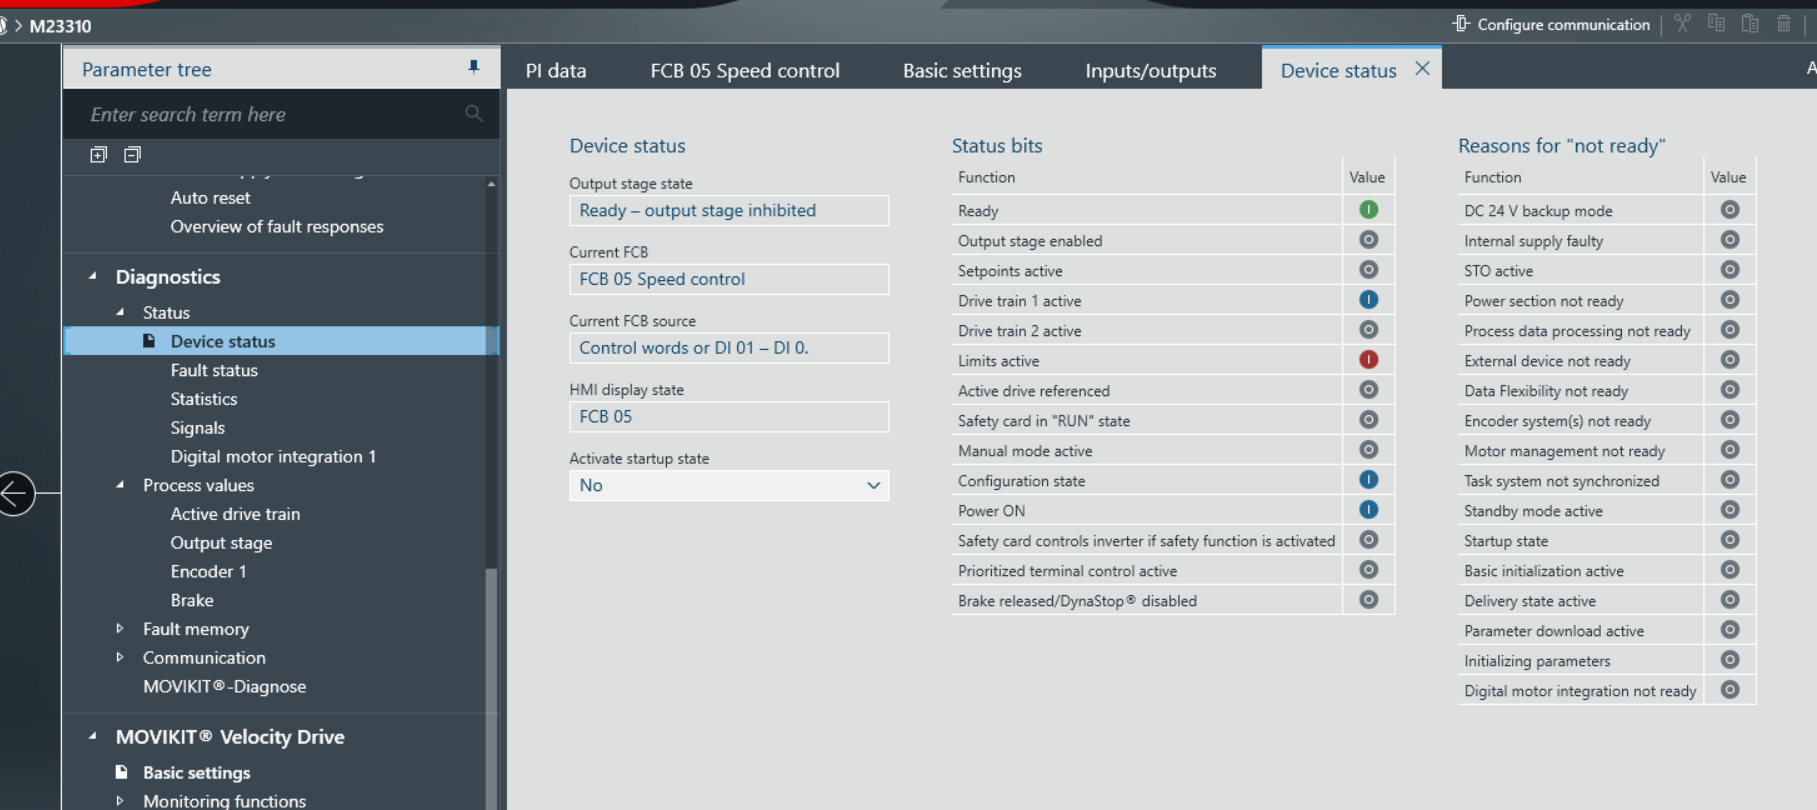The width and height of the screenshot is (1817, 810).
Task: Select Fault status in parameter tree
Action: click(214, 370)
